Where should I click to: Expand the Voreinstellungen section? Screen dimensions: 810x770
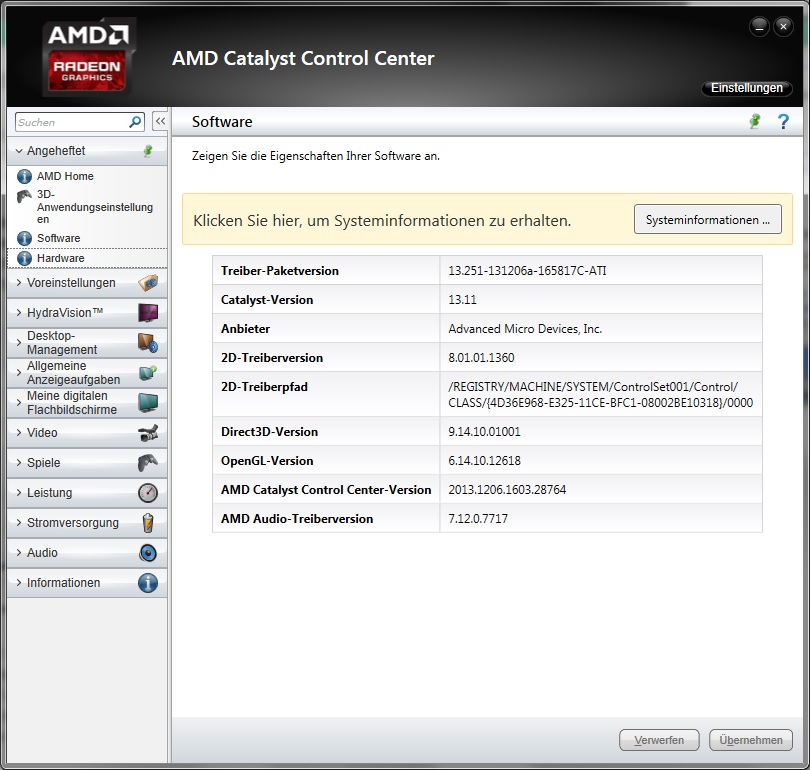click(19, 282)
